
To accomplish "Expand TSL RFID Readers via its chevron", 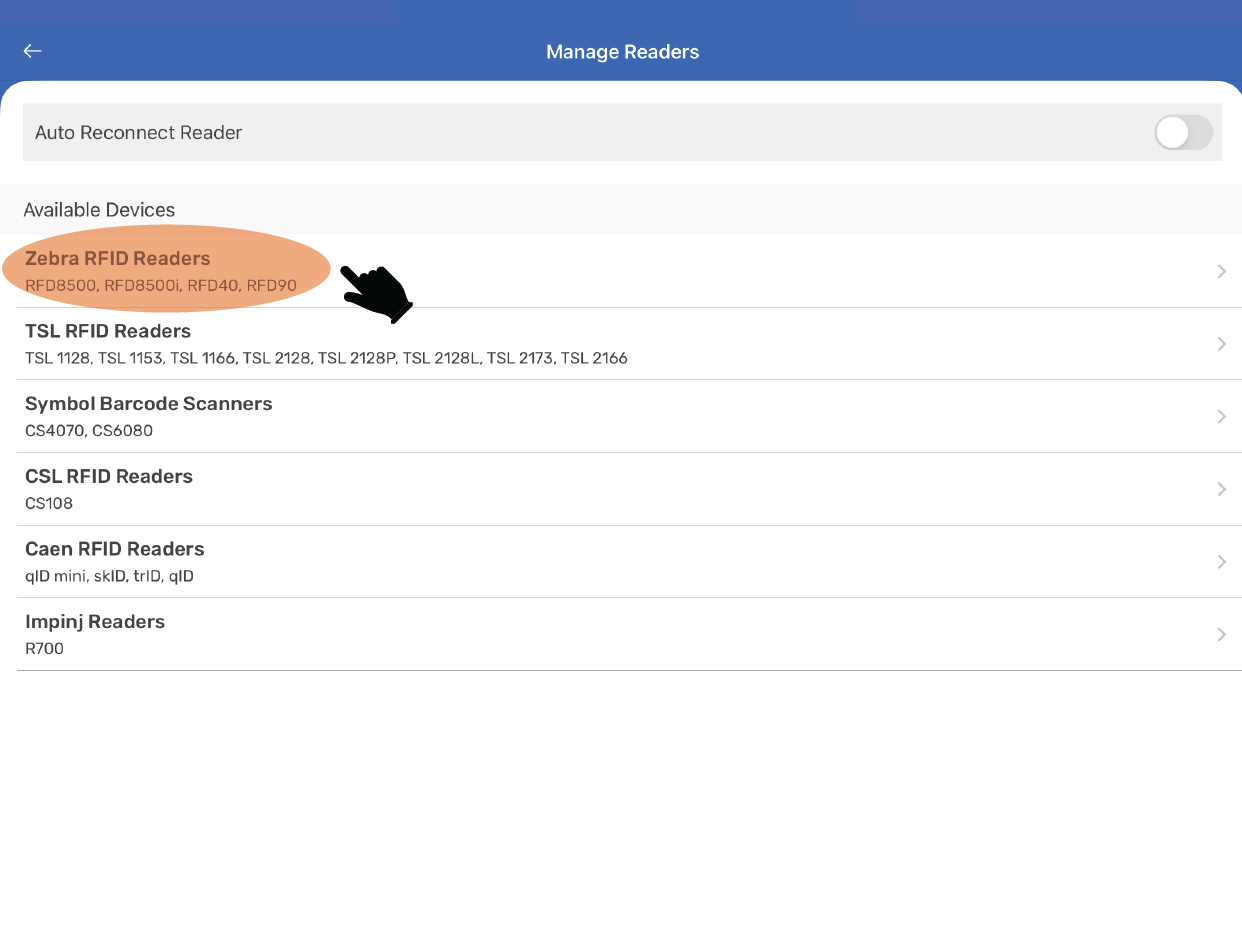I will coord(1221,344).
